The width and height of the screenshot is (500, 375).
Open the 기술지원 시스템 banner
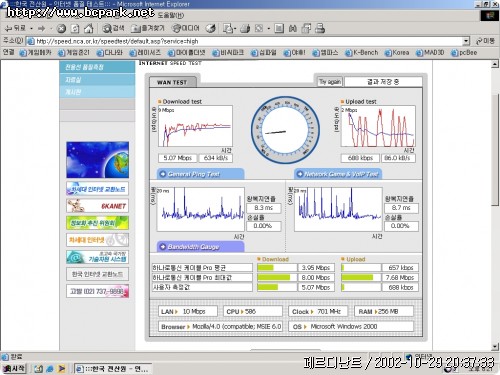click(97, 257)
